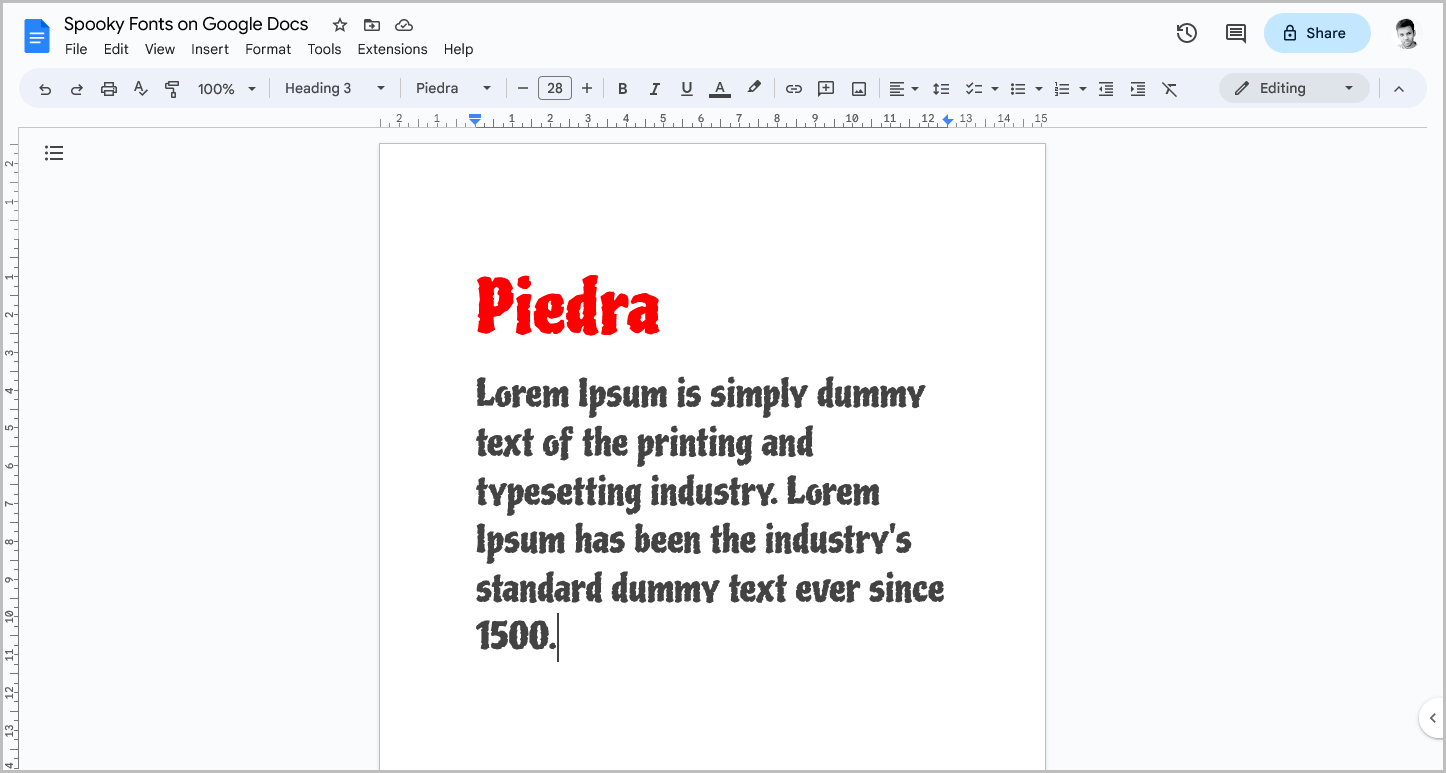Open the Heading 3 styles dropdown
This screenshot has width=1446, height=773.
tap(334, 88)
